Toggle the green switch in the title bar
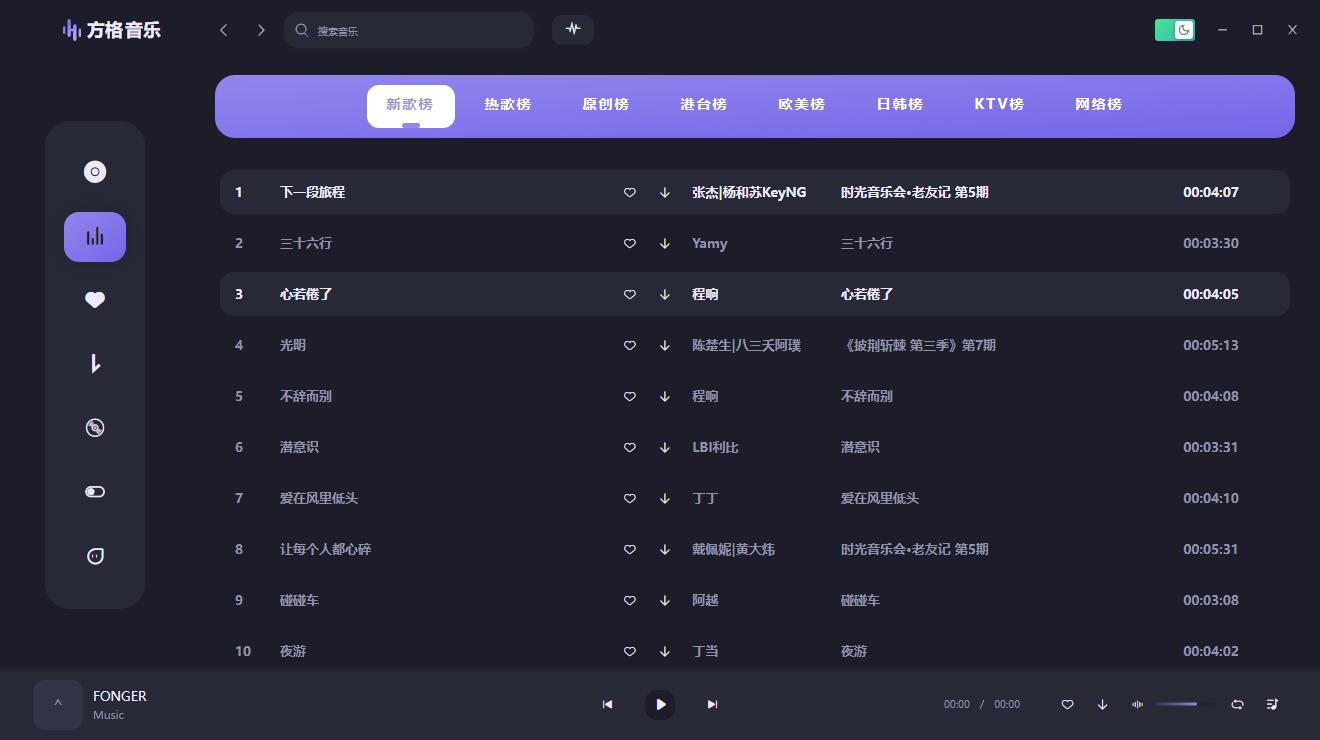Screen dimensions: 1320x740 pyautogui.click(x=1175, y=30)
